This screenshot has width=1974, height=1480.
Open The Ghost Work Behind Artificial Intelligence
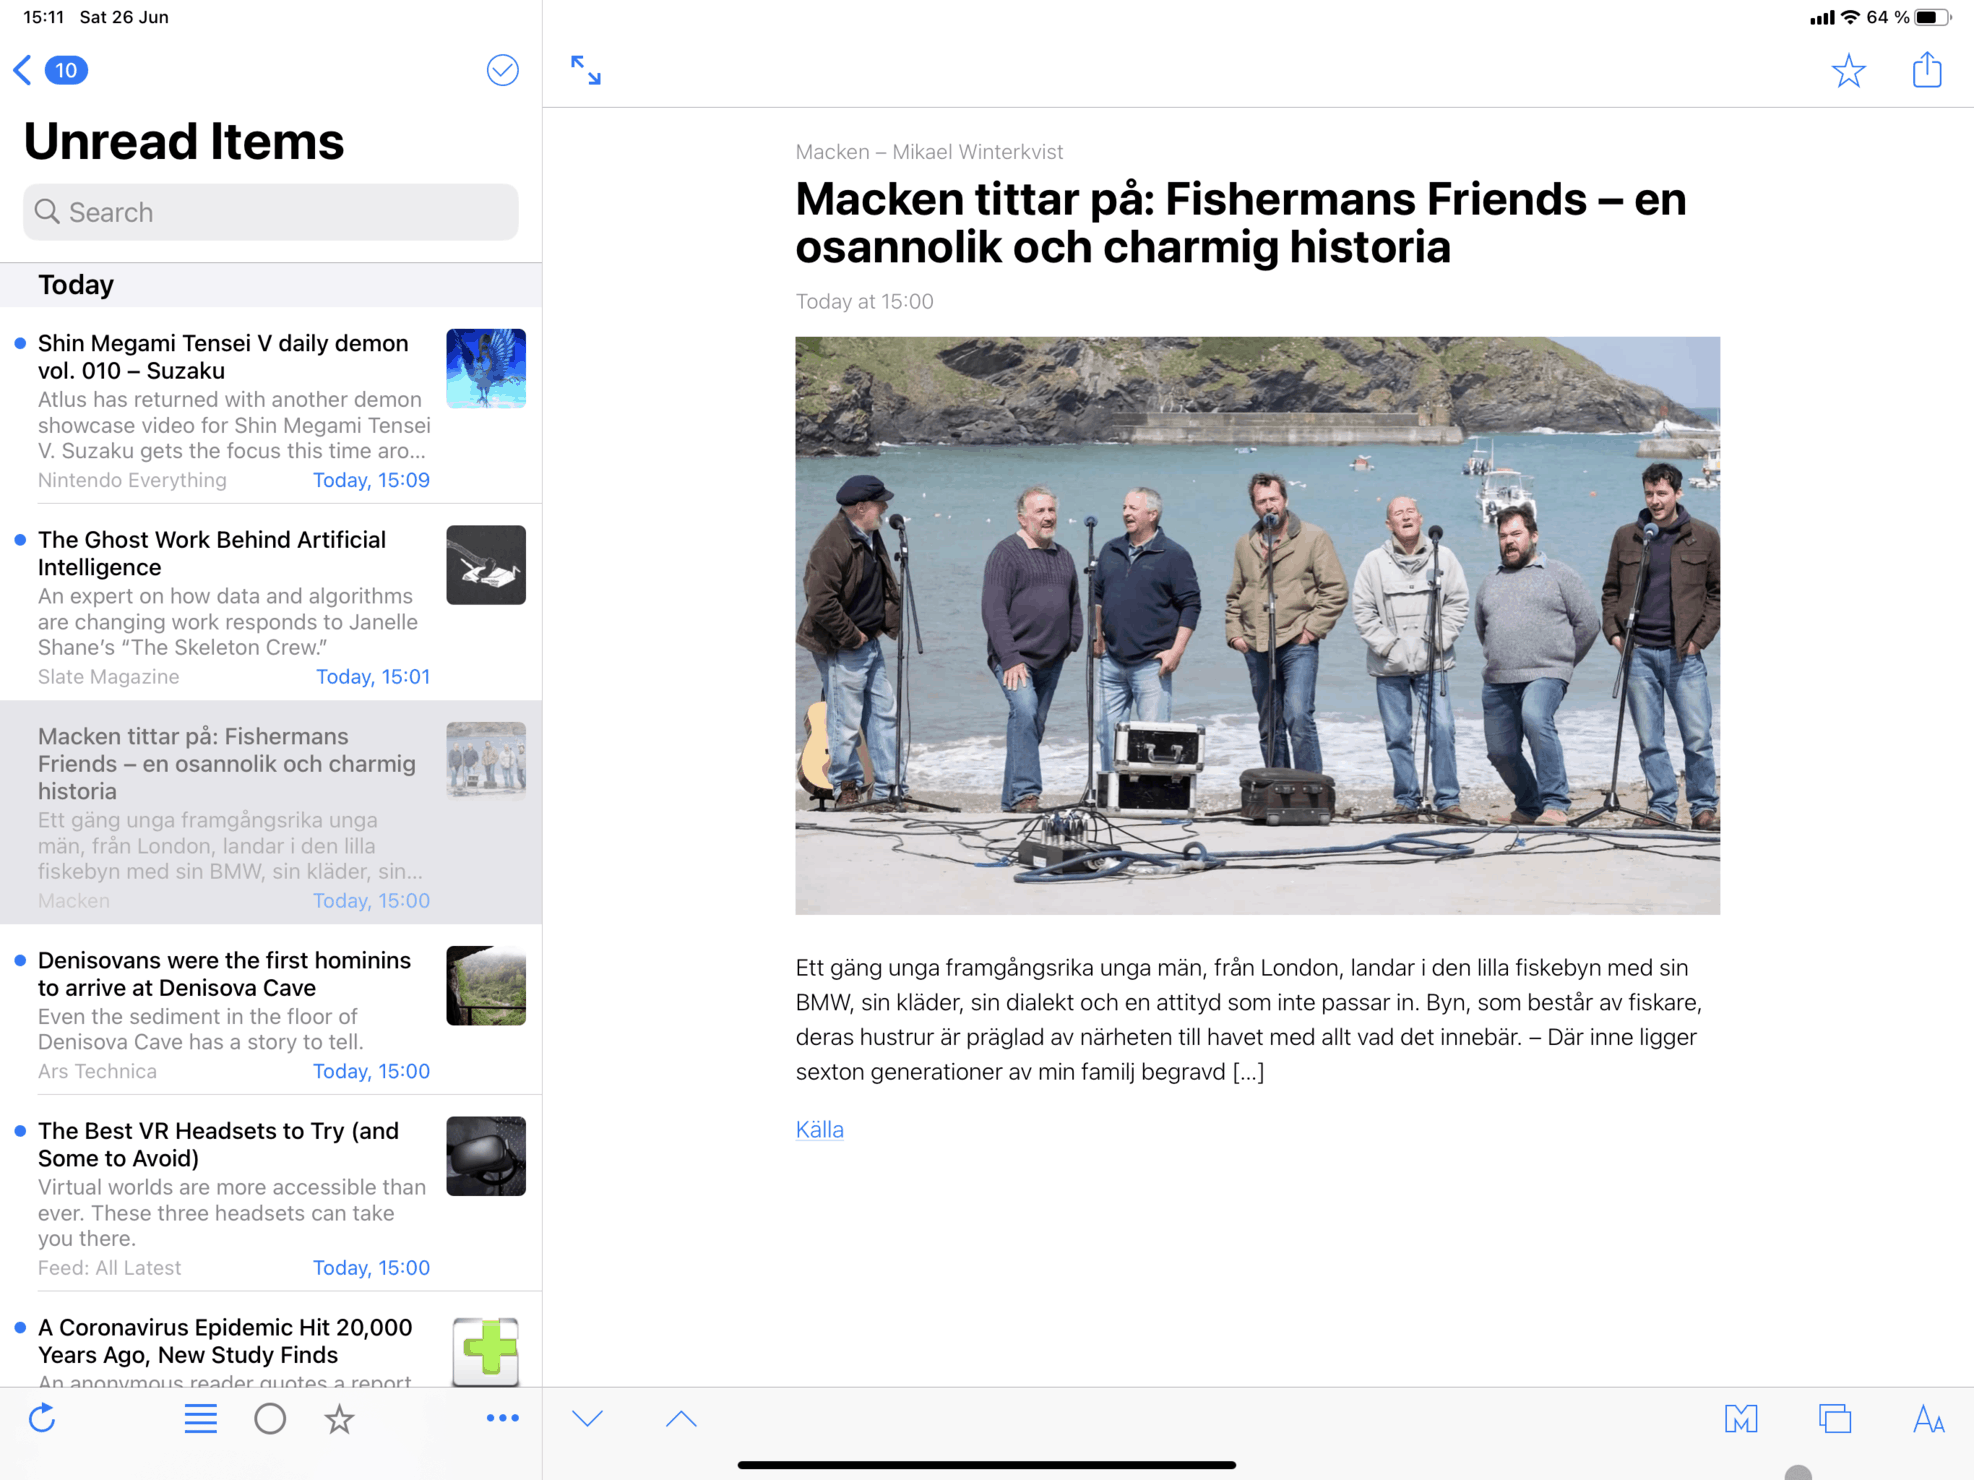point(271,603)
